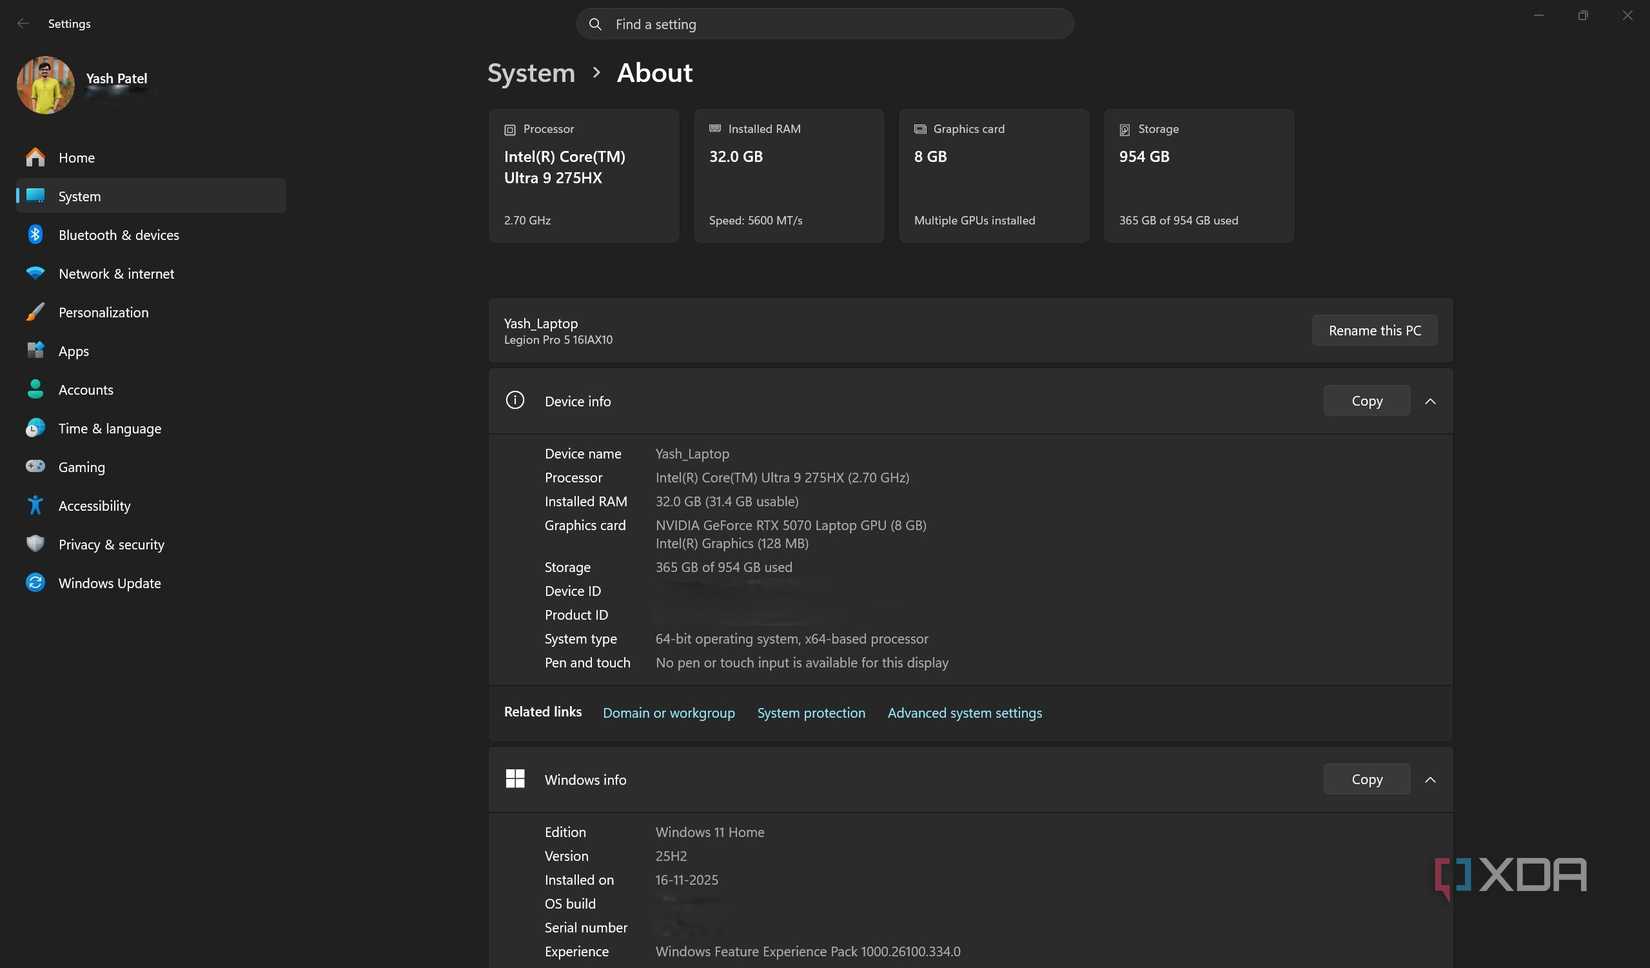Open Gaming settings

[x=151, y=466]
